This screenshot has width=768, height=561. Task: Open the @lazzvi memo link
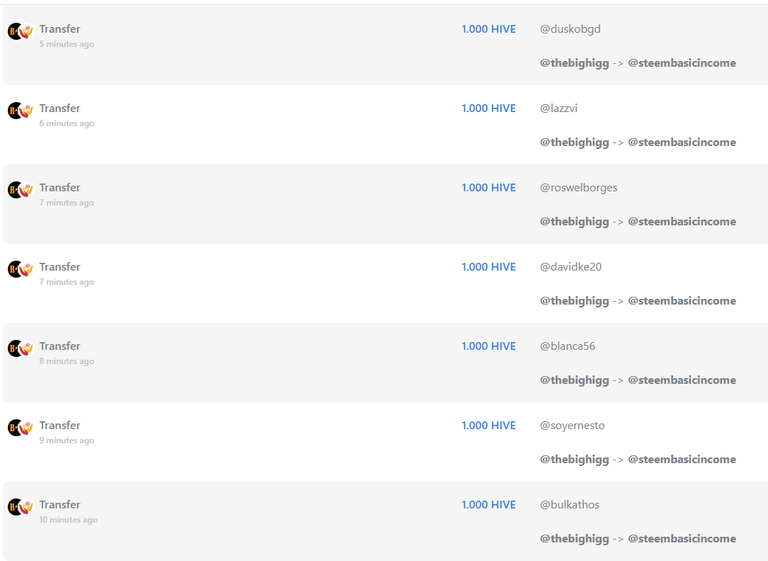pos(558,108)
